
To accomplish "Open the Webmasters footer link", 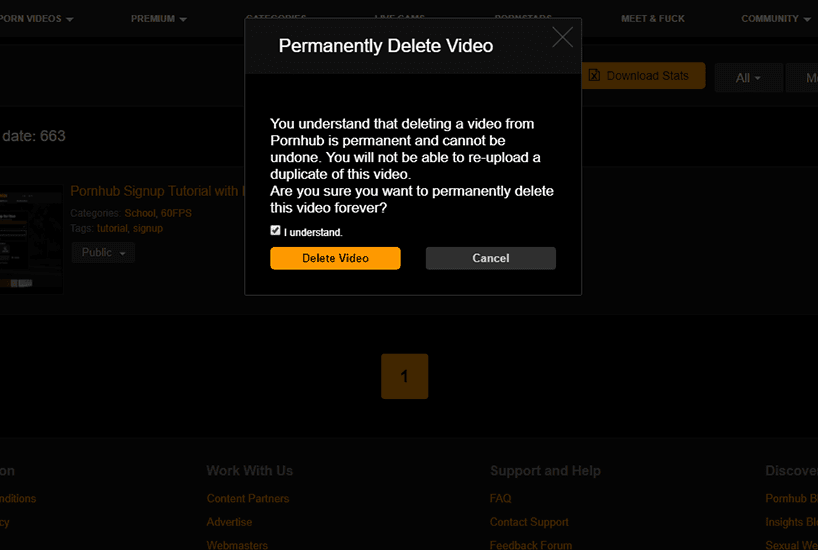I will [x=237, y=545].
